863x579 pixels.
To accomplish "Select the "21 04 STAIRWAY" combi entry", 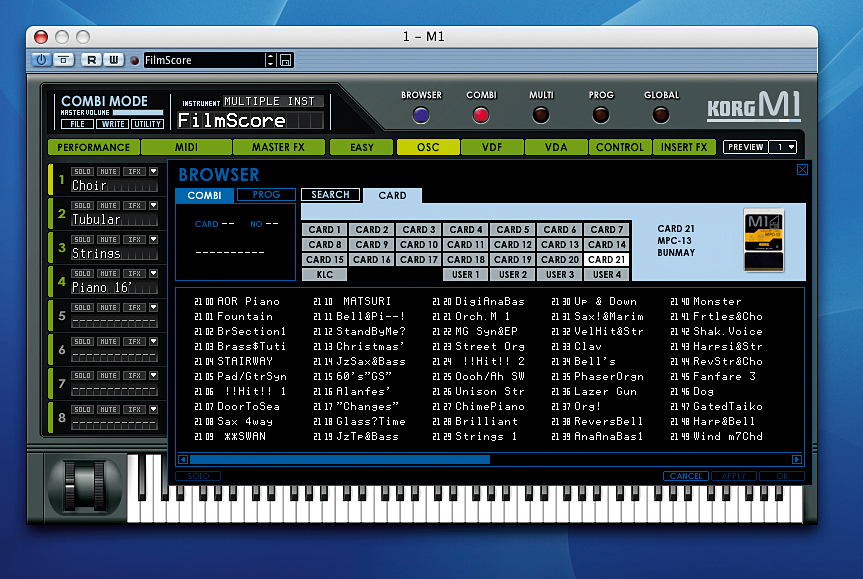I will click(234, 362).
